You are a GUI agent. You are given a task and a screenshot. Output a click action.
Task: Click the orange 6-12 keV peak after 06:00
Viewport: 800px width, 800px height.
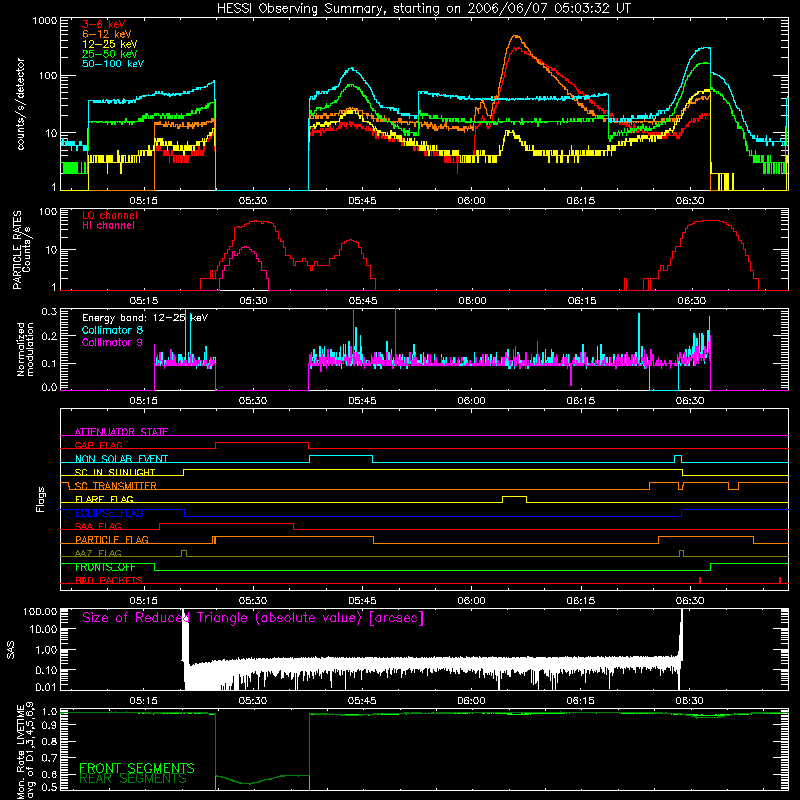(515, 36)
